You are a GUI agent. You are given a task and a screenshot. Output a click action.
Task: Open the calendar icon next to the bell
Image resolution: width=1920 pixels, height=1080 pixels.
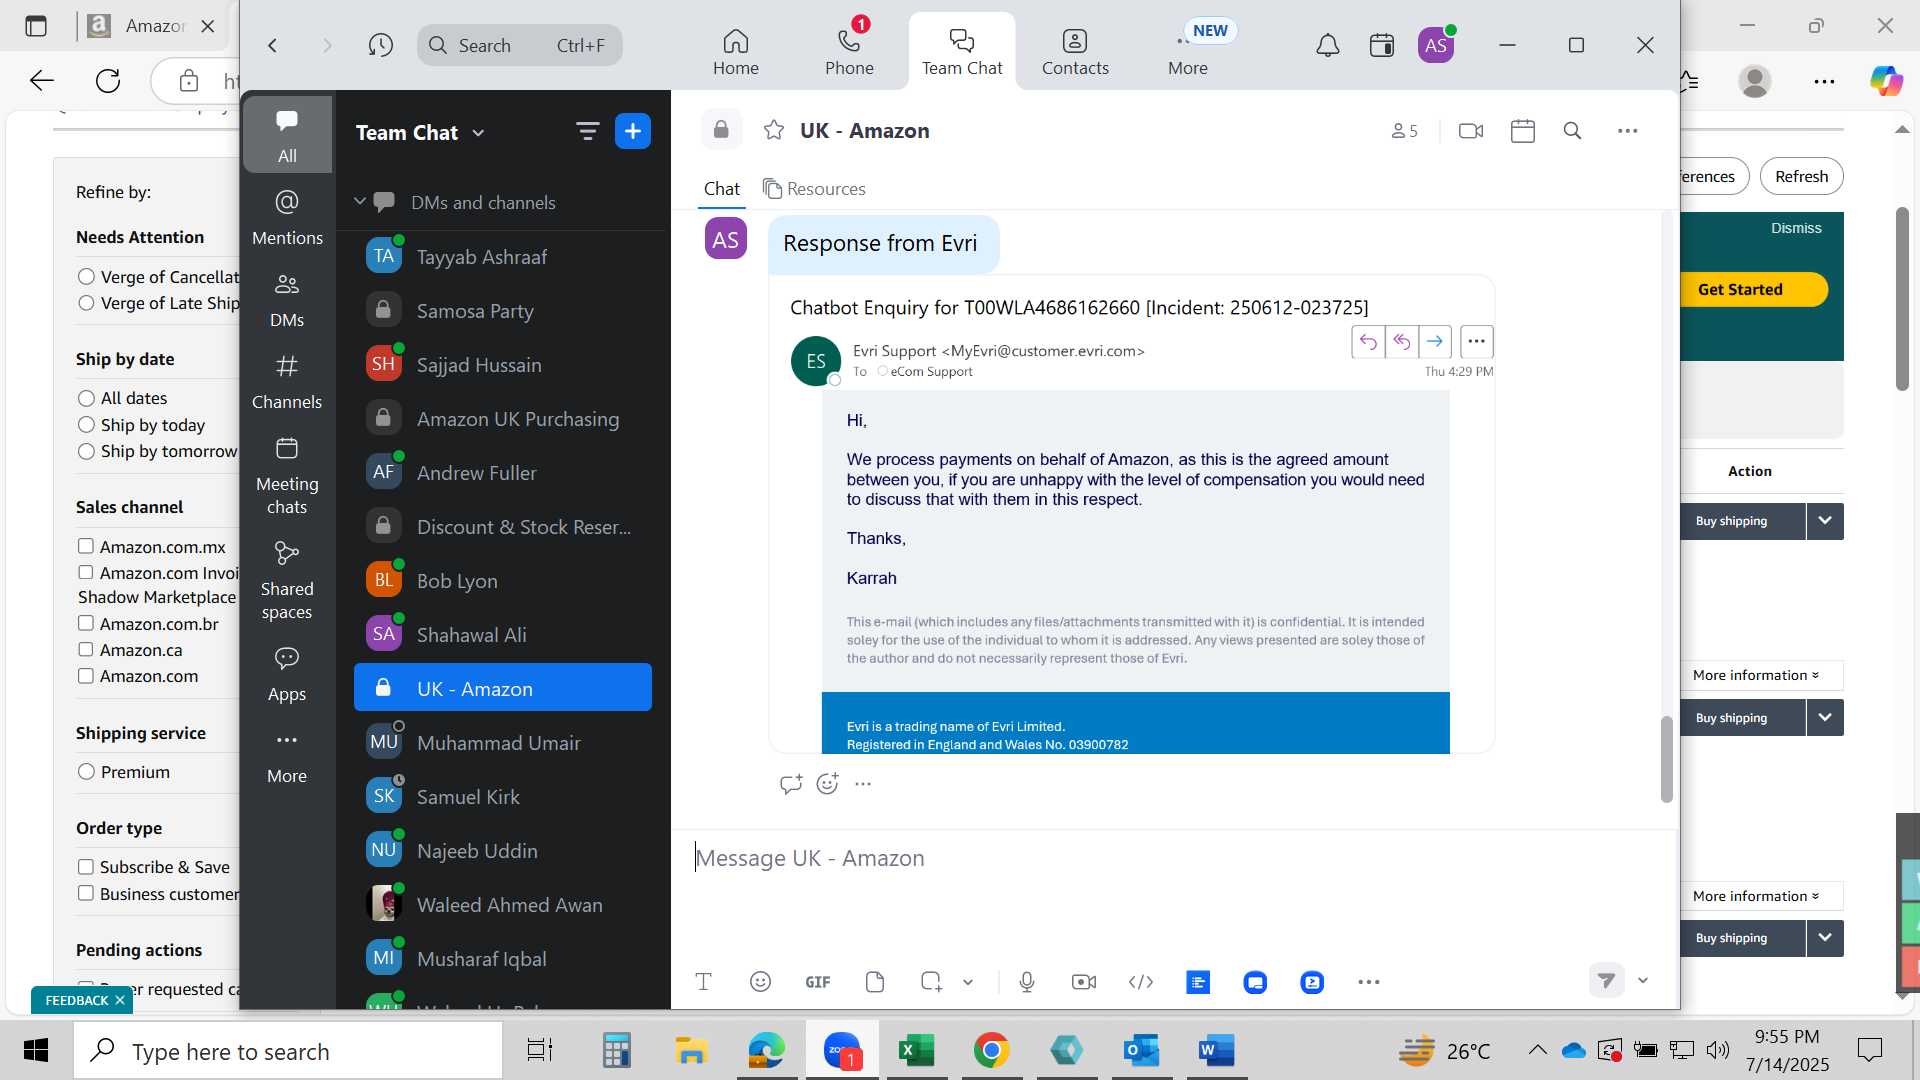[x=1382, y=45]
